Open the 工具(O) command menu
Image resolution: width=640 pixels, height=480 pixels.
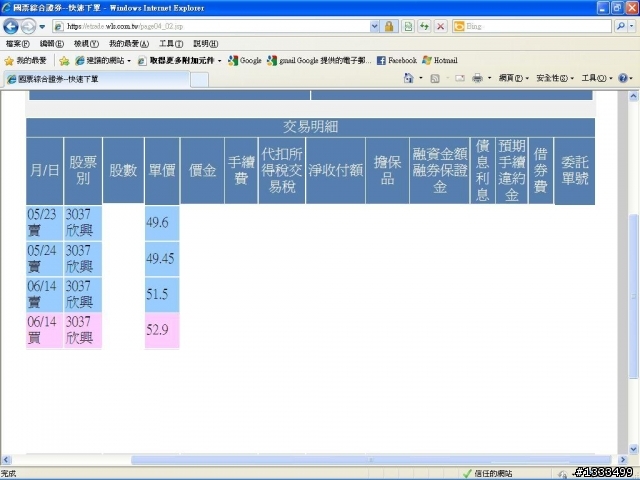click(597, 78)
